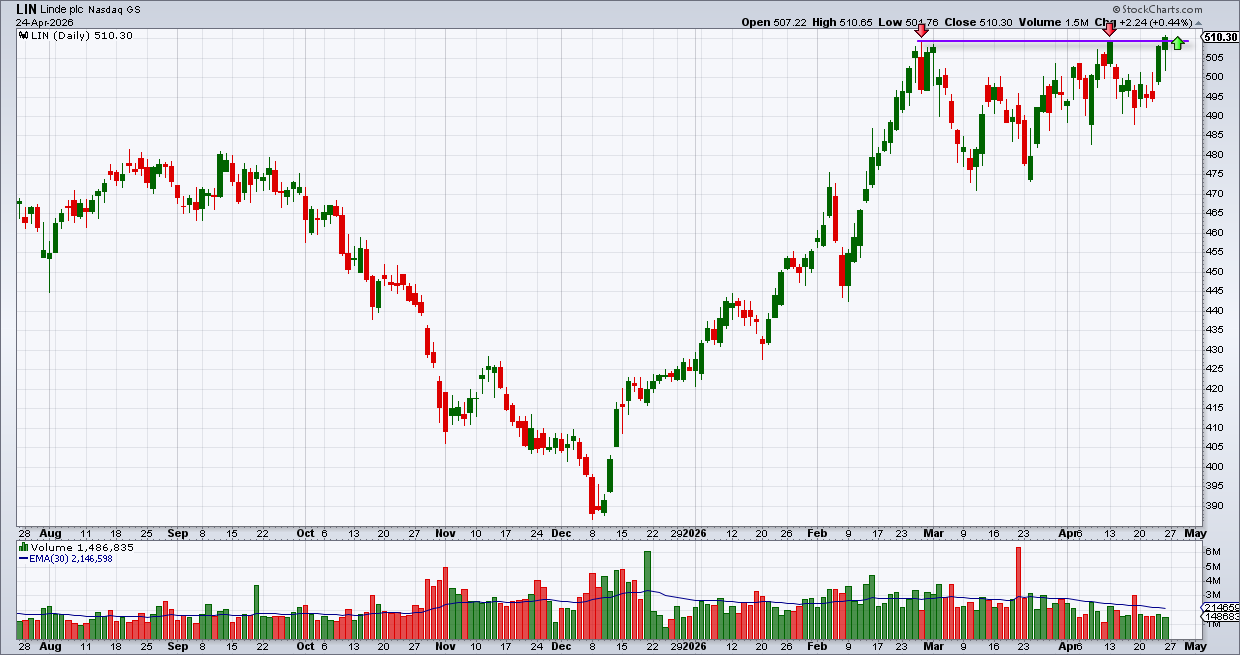The image size is (1240, 655).
Task: Click the 390 price axis label
Action: click(x=1212, y=505)
